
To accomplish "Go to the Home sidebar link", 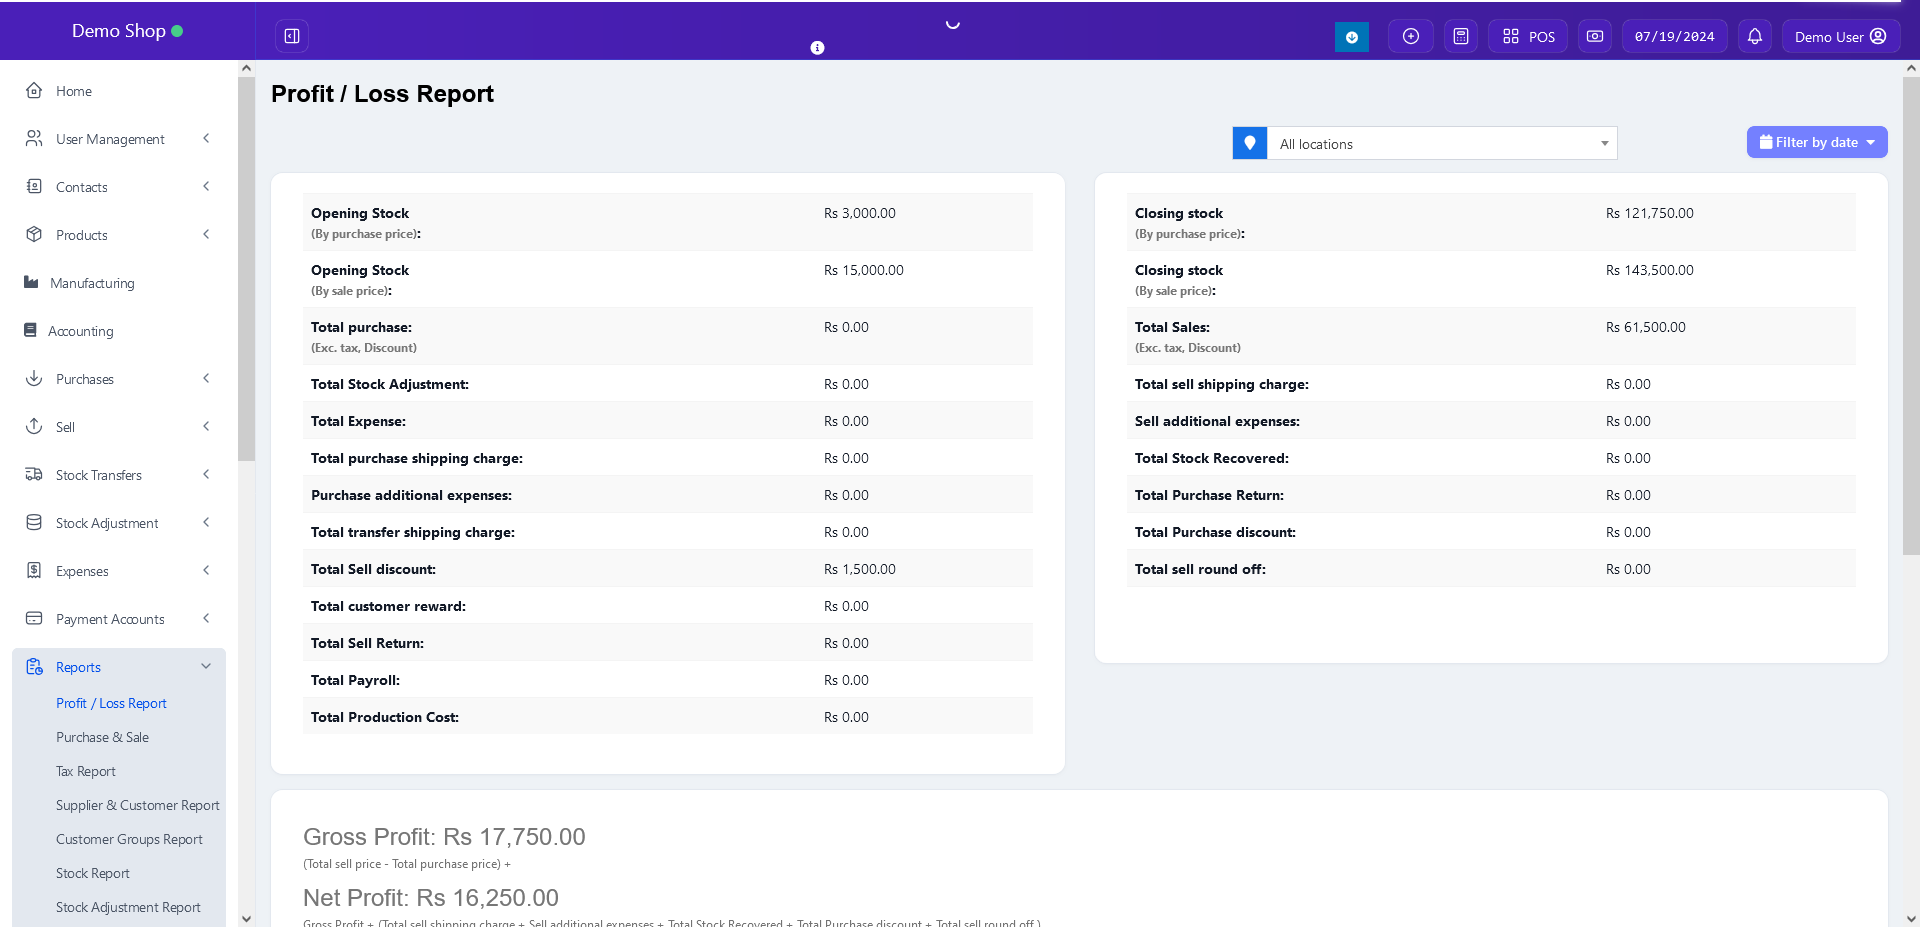I will (x=73, y=91).
